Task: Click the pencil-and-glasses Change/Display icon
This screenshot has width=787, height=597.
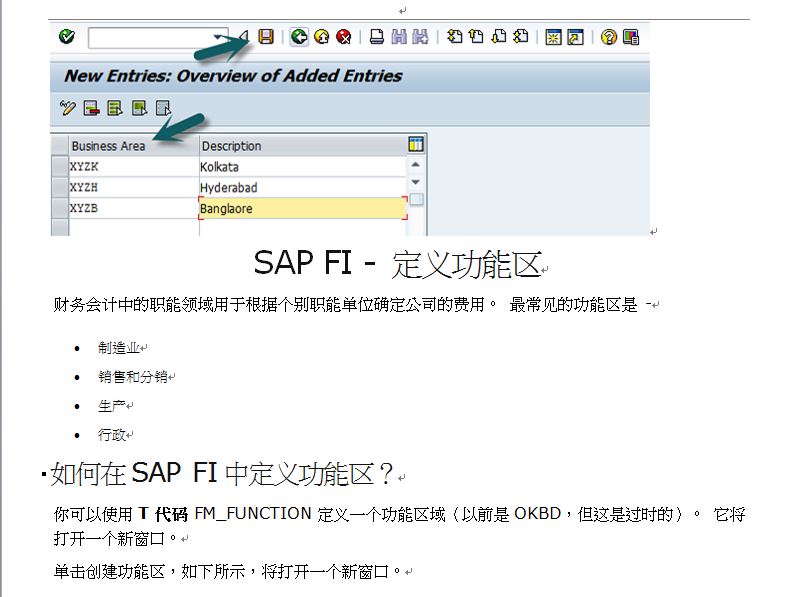Action: [67, 108]
